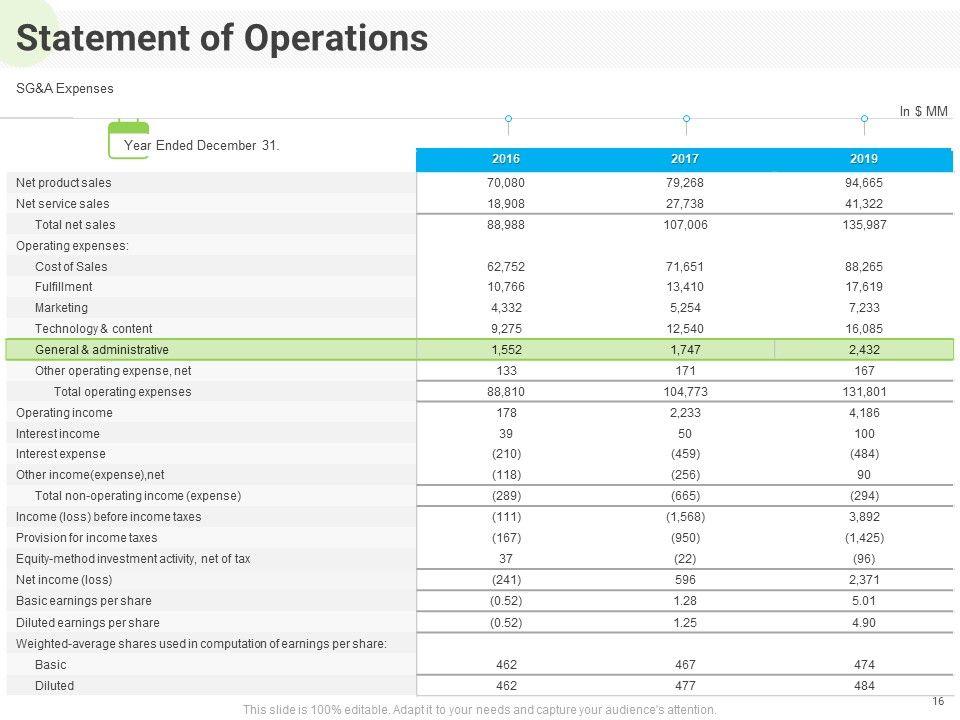Select the 2,432 General & administrative value
This screenshot has width=960, height=720.
(x=864, y=350)
